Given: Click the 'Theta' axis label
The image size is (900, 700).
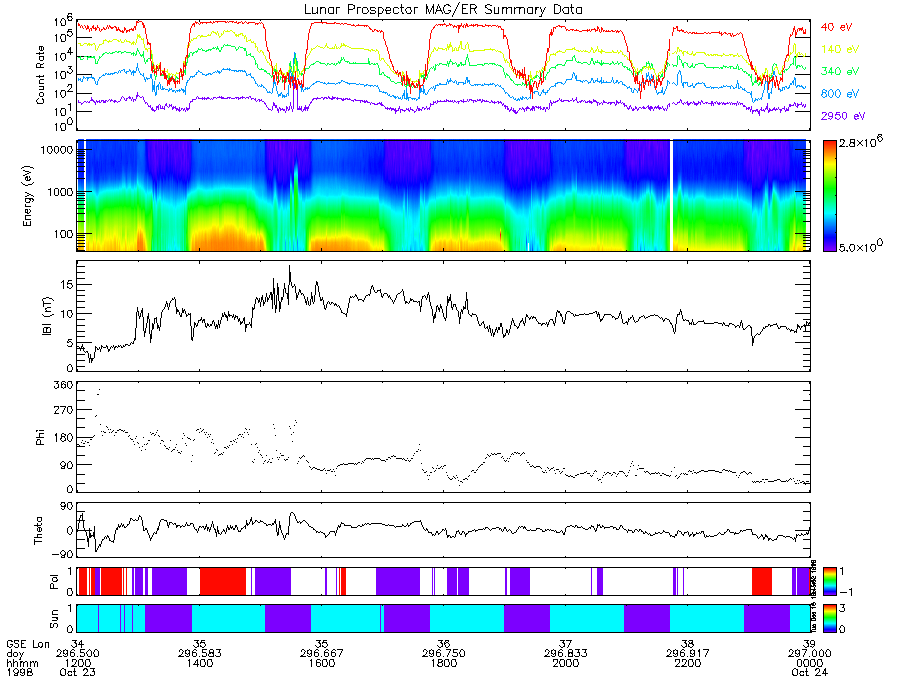Looking at the screenshot, I should coord(38,530).
